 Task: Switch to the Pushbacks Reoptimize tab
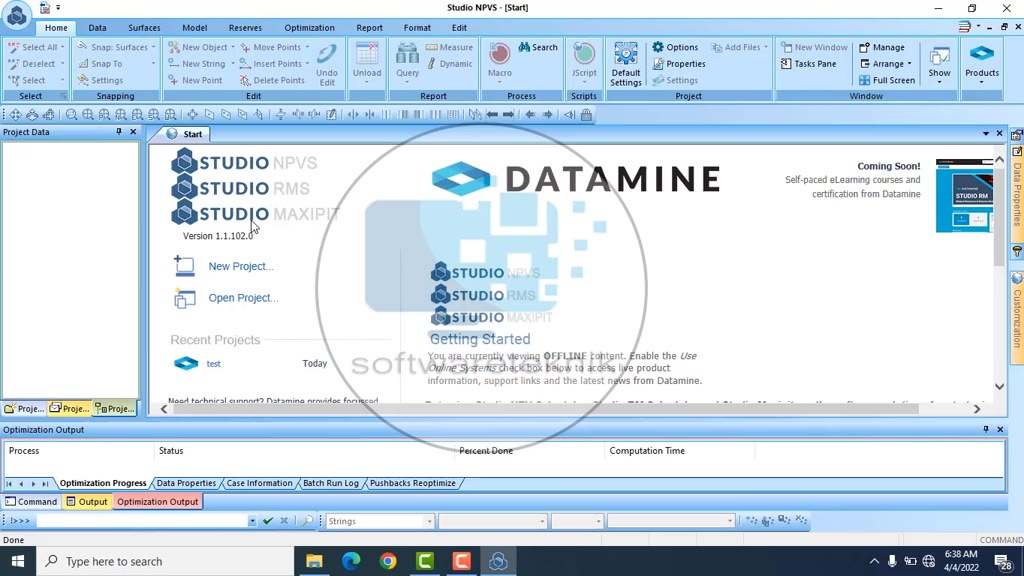tap(413, 483)
